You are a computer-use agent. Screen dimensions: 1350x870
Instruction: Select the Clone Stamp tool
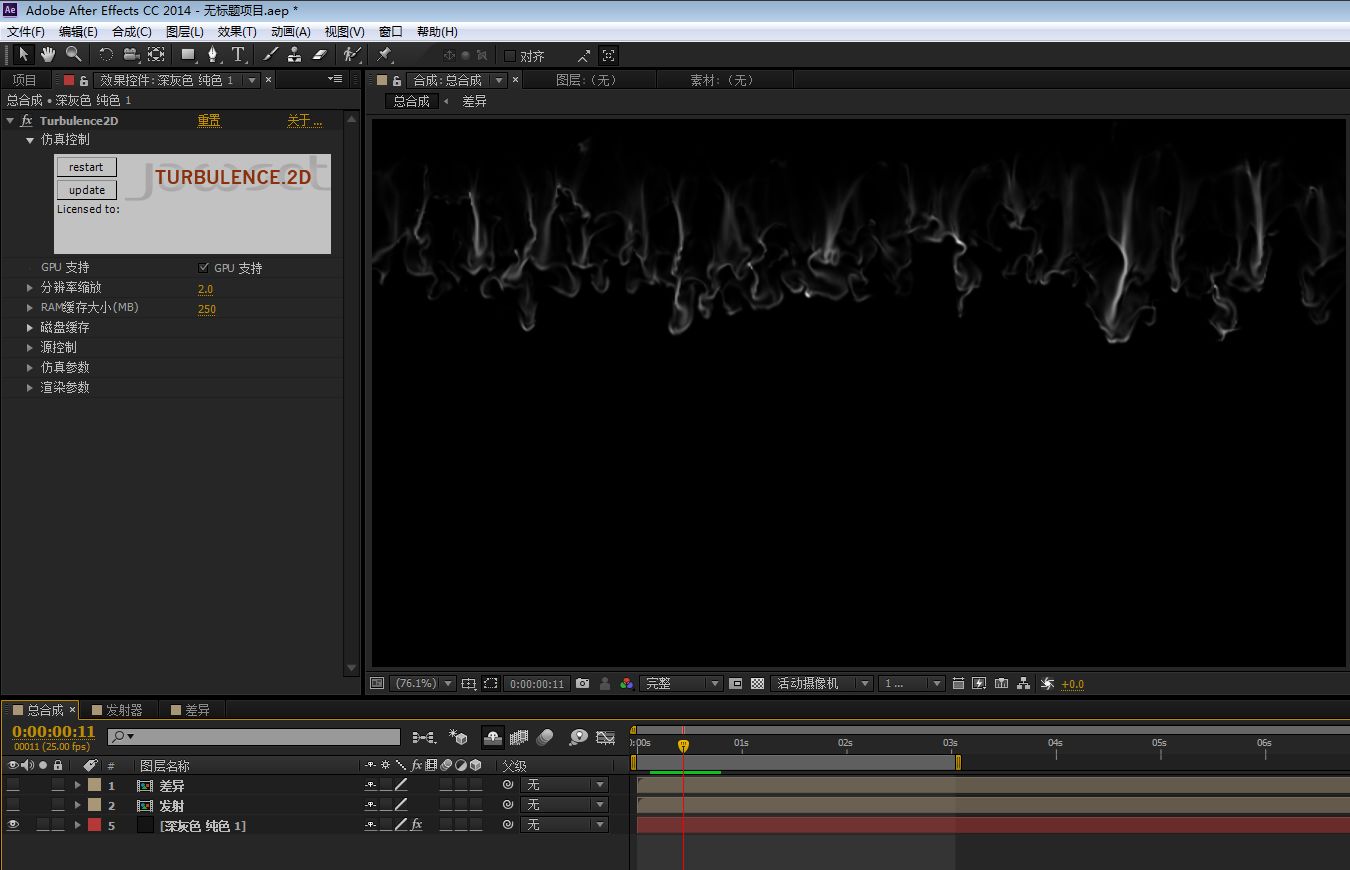295,55
